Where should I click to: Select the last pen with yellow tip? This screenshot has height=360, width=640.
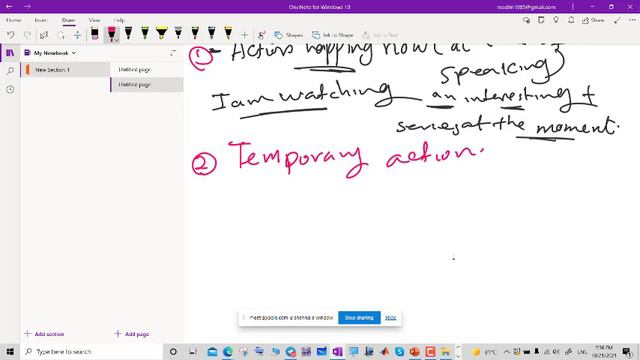tap(228, 33)
